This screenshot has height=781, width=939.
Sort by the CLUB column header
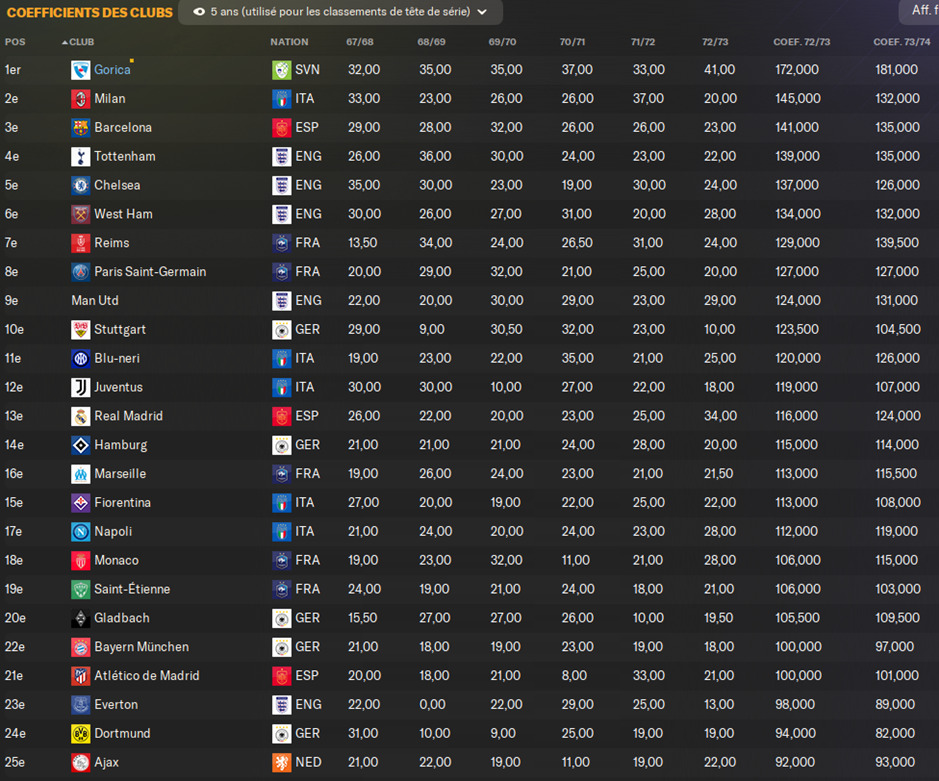[x=81, y=42]
